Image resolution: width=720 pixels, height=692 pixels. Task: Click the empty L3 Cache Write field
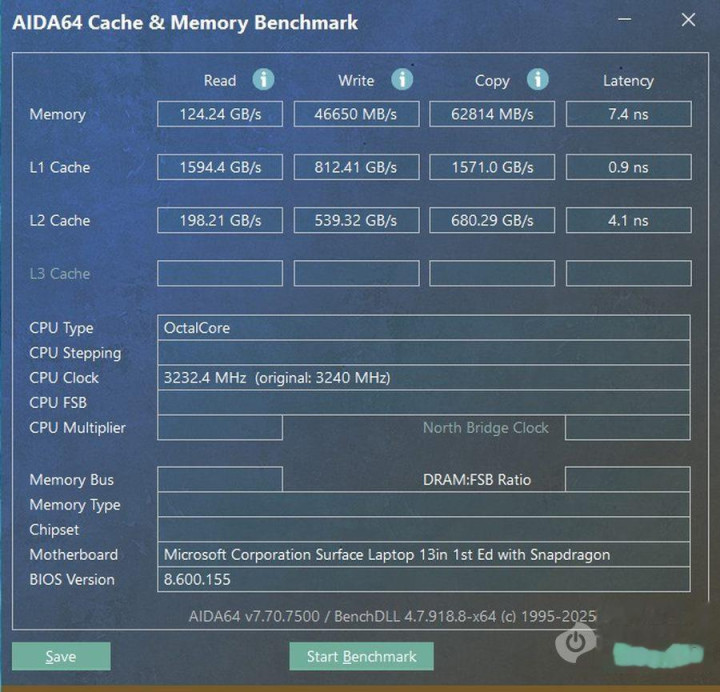coord(356,274)
